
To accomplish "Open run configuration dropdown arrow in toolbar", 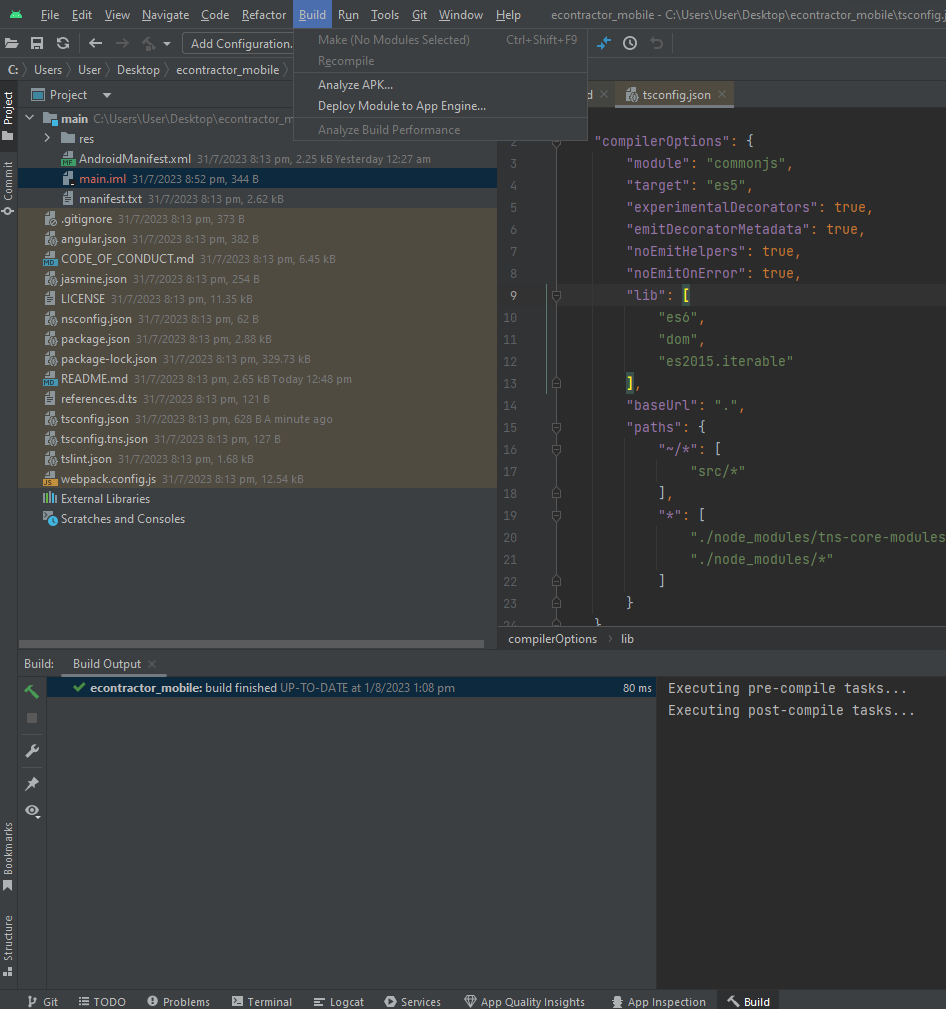I will coord(167,44).
